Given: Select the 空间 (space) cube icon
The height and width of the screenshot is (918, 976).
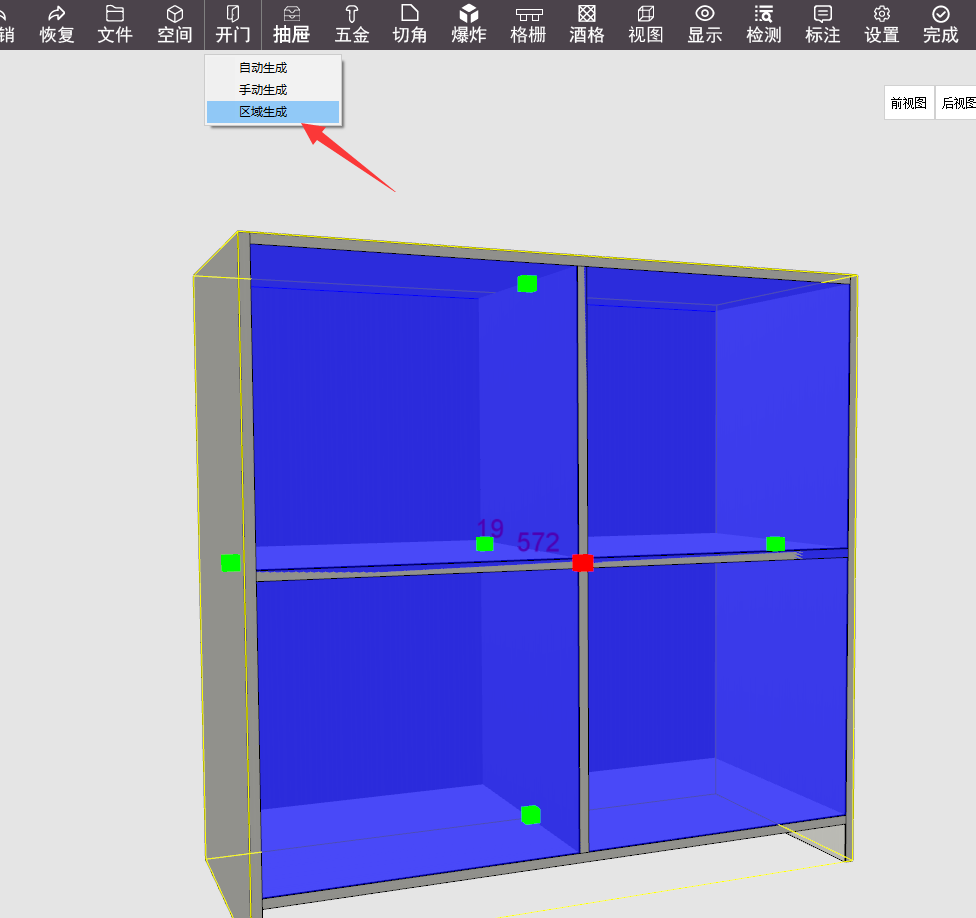Looking at the screenshot, I should coord(175,24).
